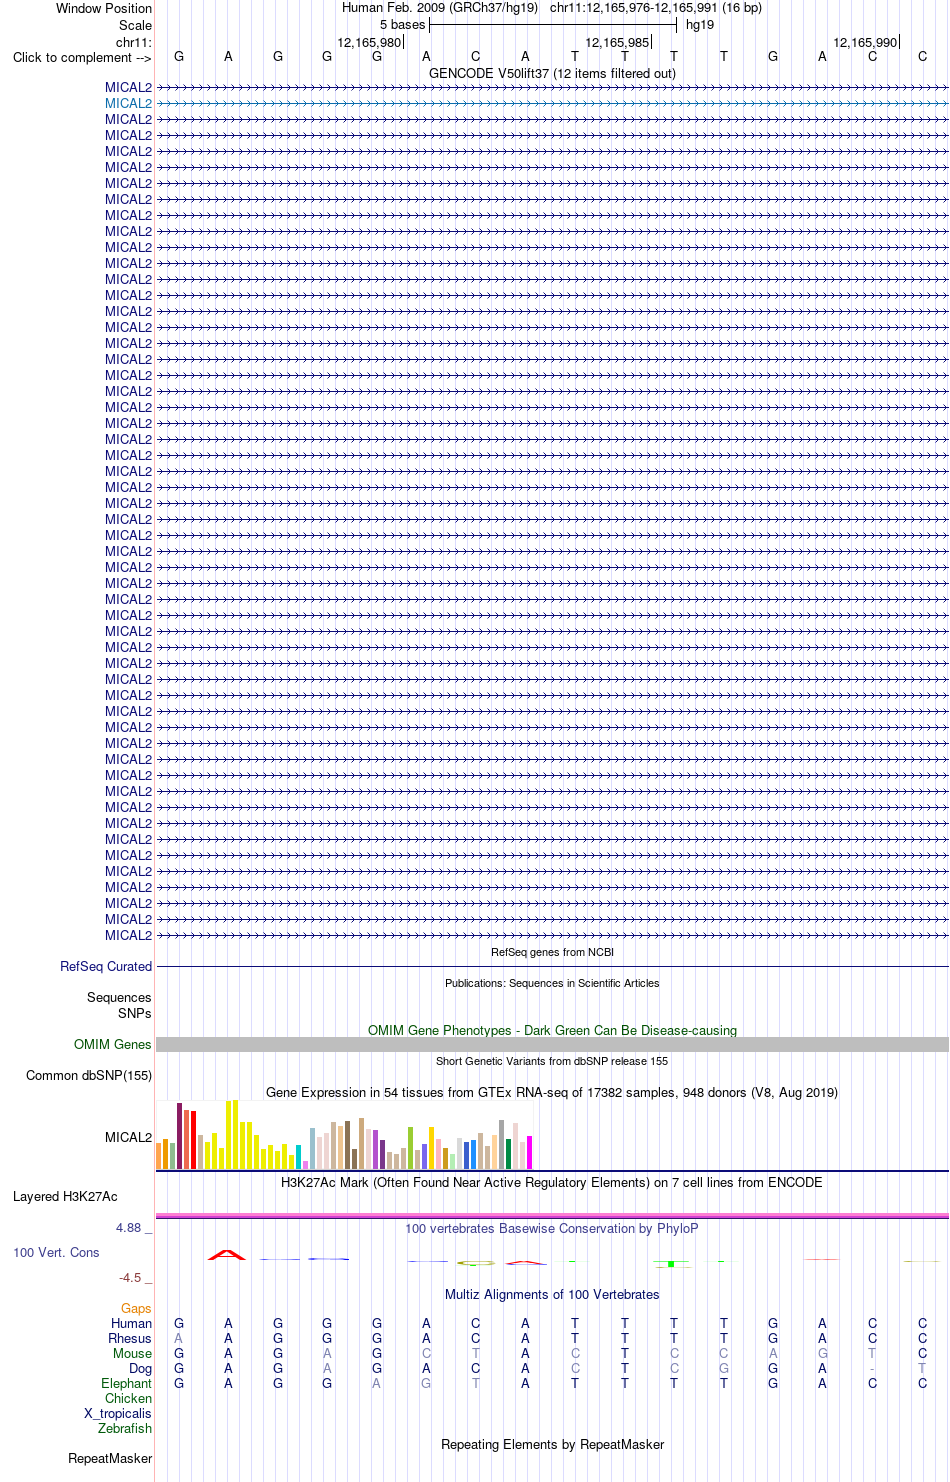950x1482 pixels.
Task: Open '100 vertebrates Basewise Conservation by PhyloP' title
Action: click(x=552, y=1228)
